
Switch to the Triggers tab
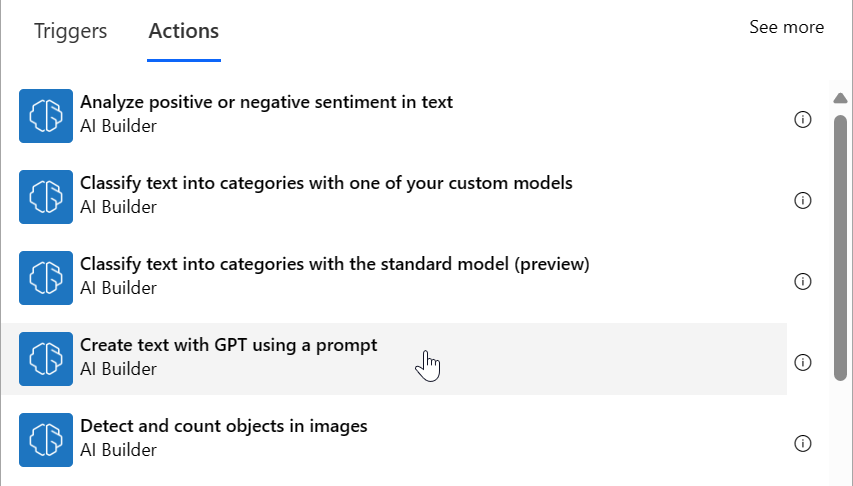pos(70,30)
